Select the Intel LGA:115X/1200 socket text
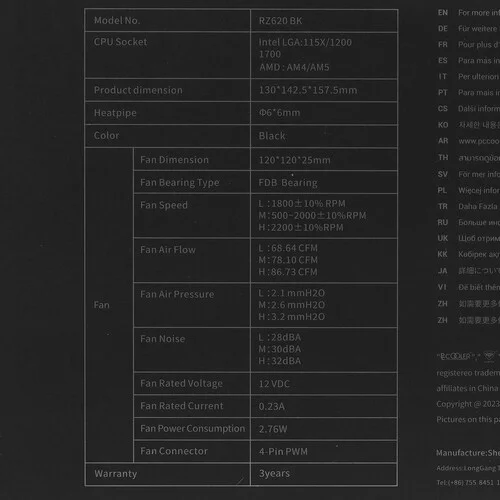The height and width of the screenshot is (500, 500). 305,42
